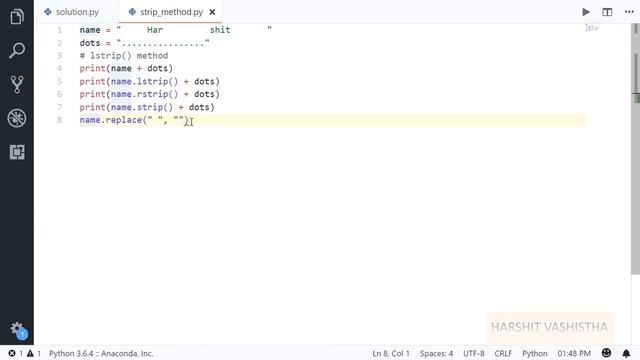Open feedback smiley in status bar
The width and height of the screenshot is (640, 360).
pos(606,353)
